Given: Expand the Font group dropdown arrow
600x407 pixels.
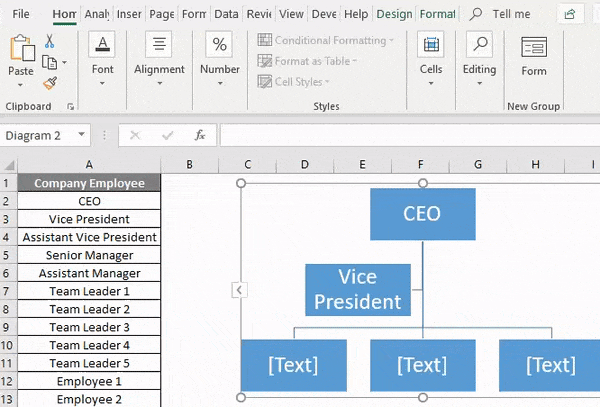Looking at the screenshot, I should point(102,83).
